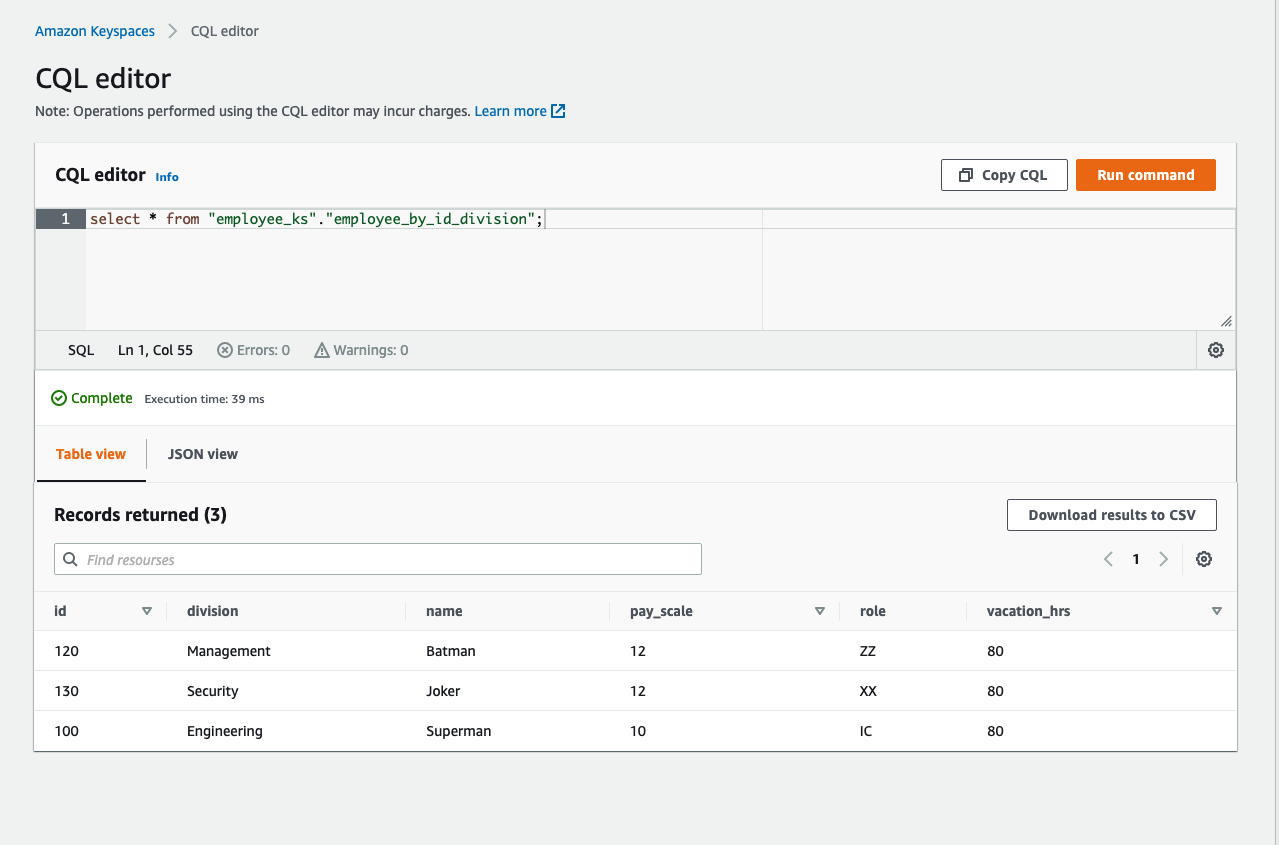Click the Errors status icon
The width and height of the screenshot is (1279, 845).
(225, 350)
